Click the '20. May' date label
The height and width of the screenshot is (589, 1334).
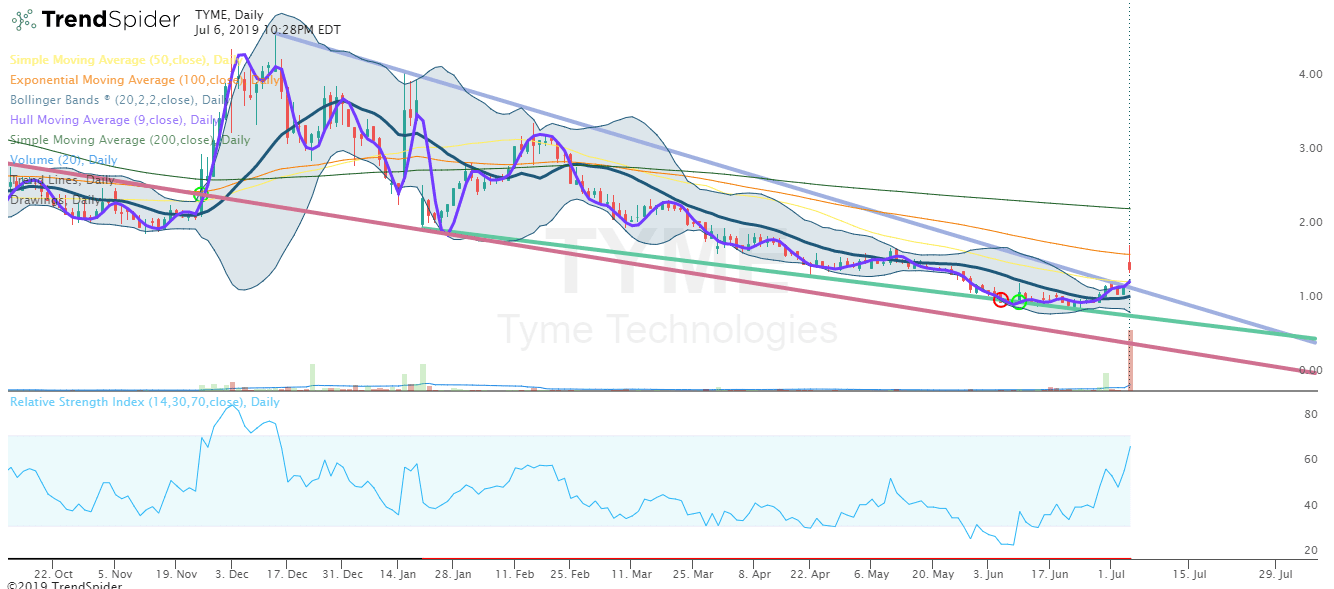[934, 575]
